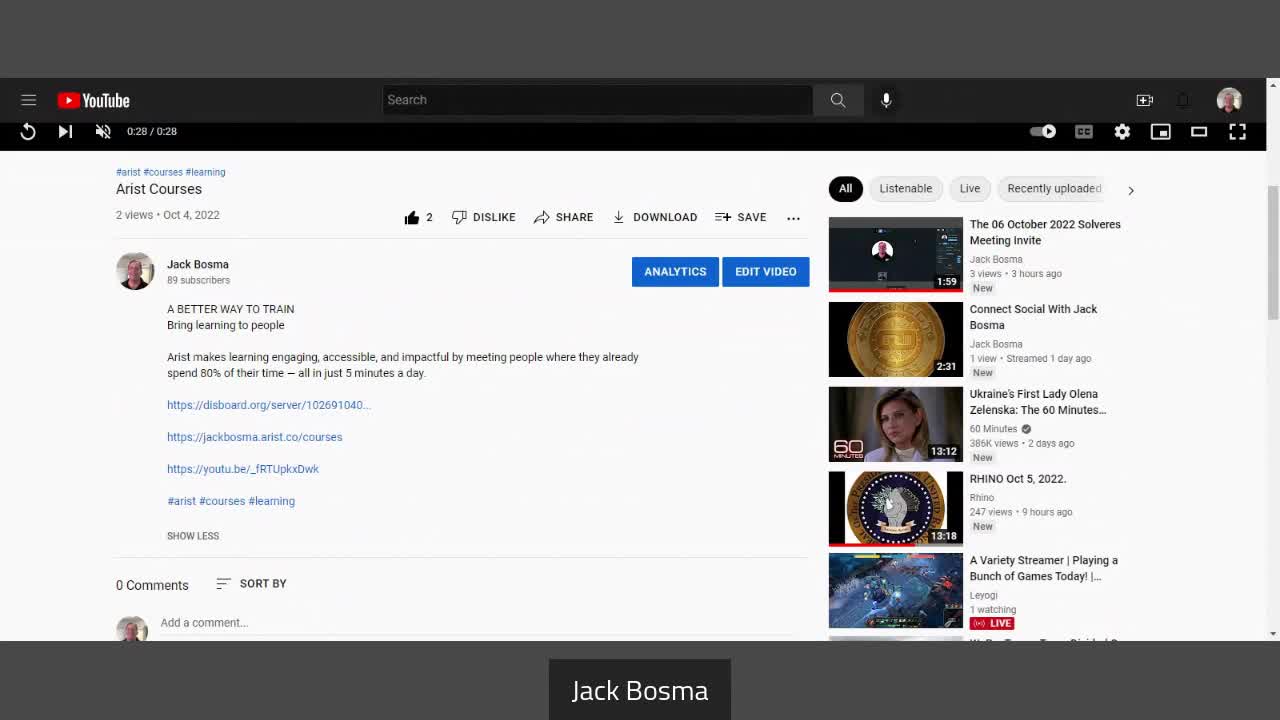Screen dimensions: 1280x720
Task: Open the notifications bell
Action: [x=1183, y=100]
